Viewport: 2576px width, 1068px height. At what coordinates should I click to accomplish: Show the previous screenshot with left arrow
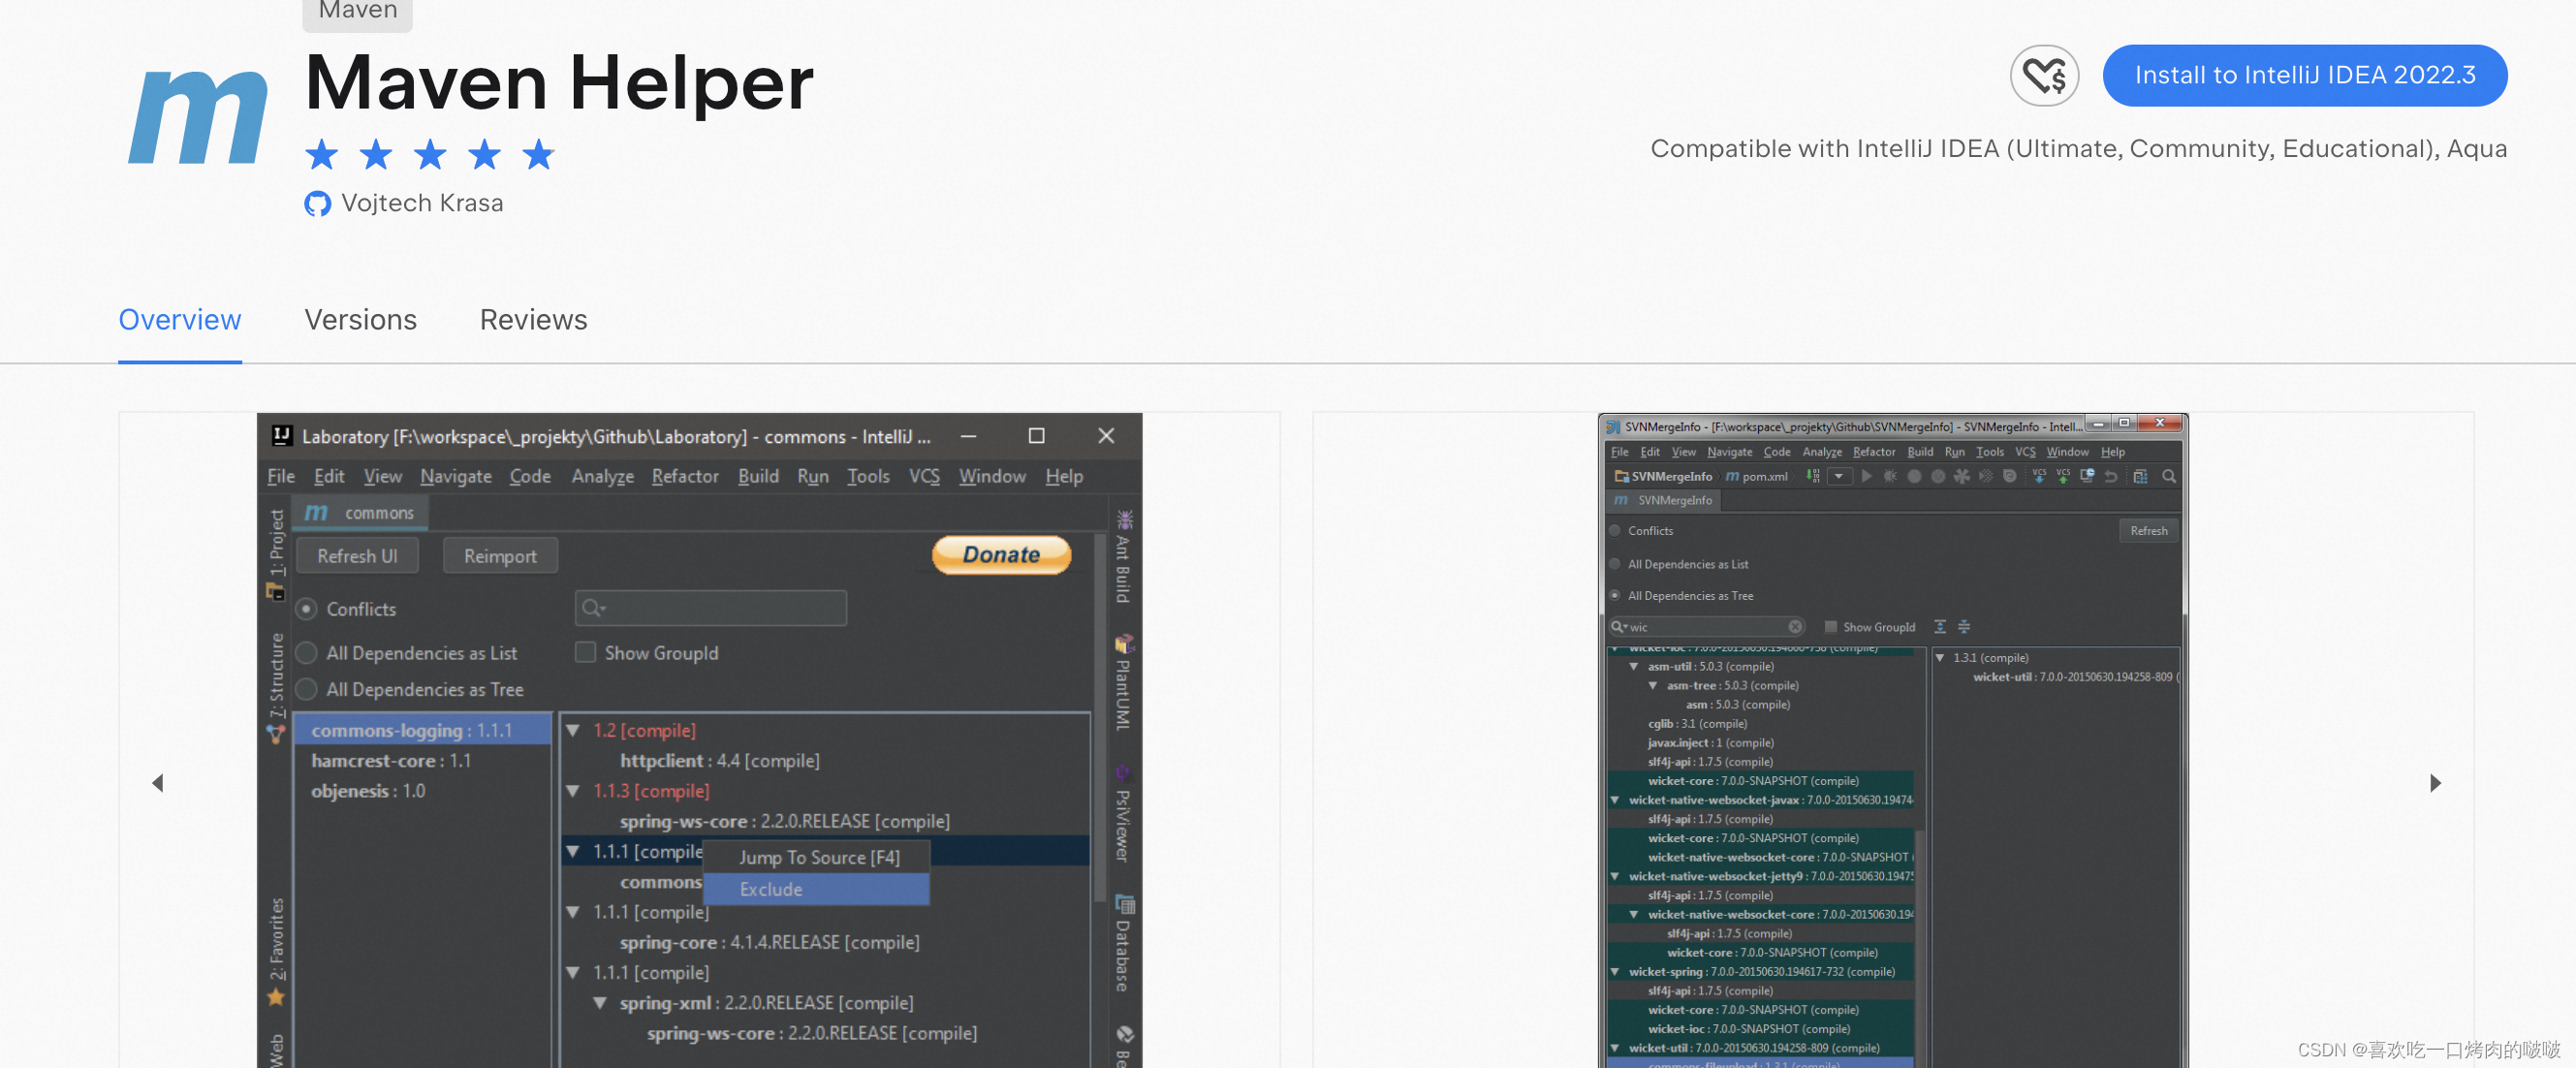[x=157, y=783]
